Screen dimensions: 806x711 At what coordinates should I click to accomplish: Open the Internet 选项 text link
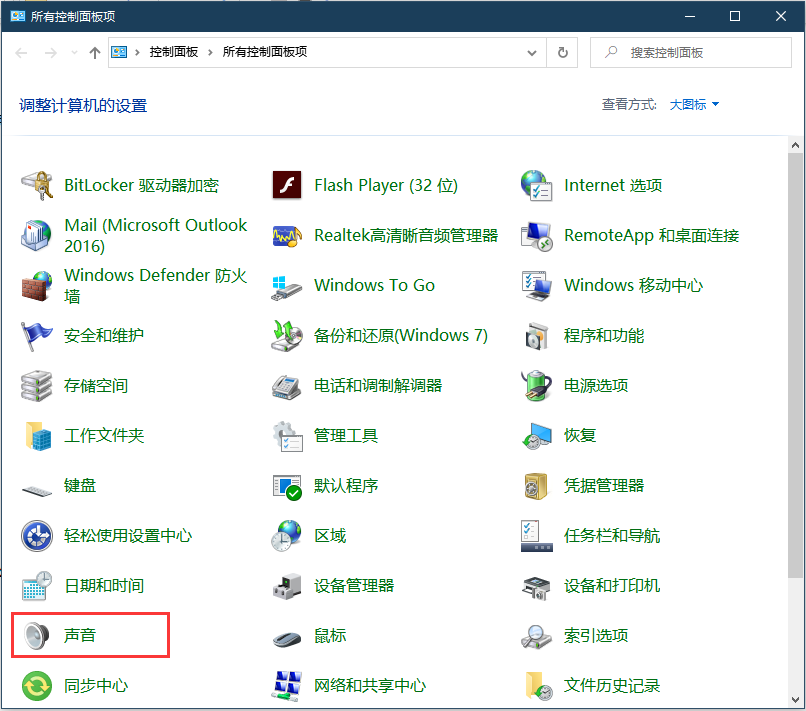(613, 185)
